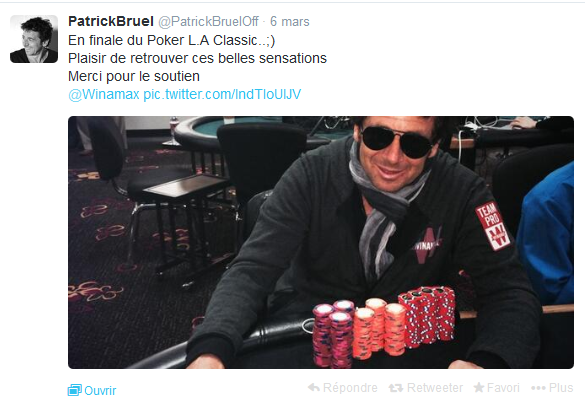Image resolution: width=585 pixels, height=408 pixels.
Task: Open the three-dots Plus icon
Action: 538,388
